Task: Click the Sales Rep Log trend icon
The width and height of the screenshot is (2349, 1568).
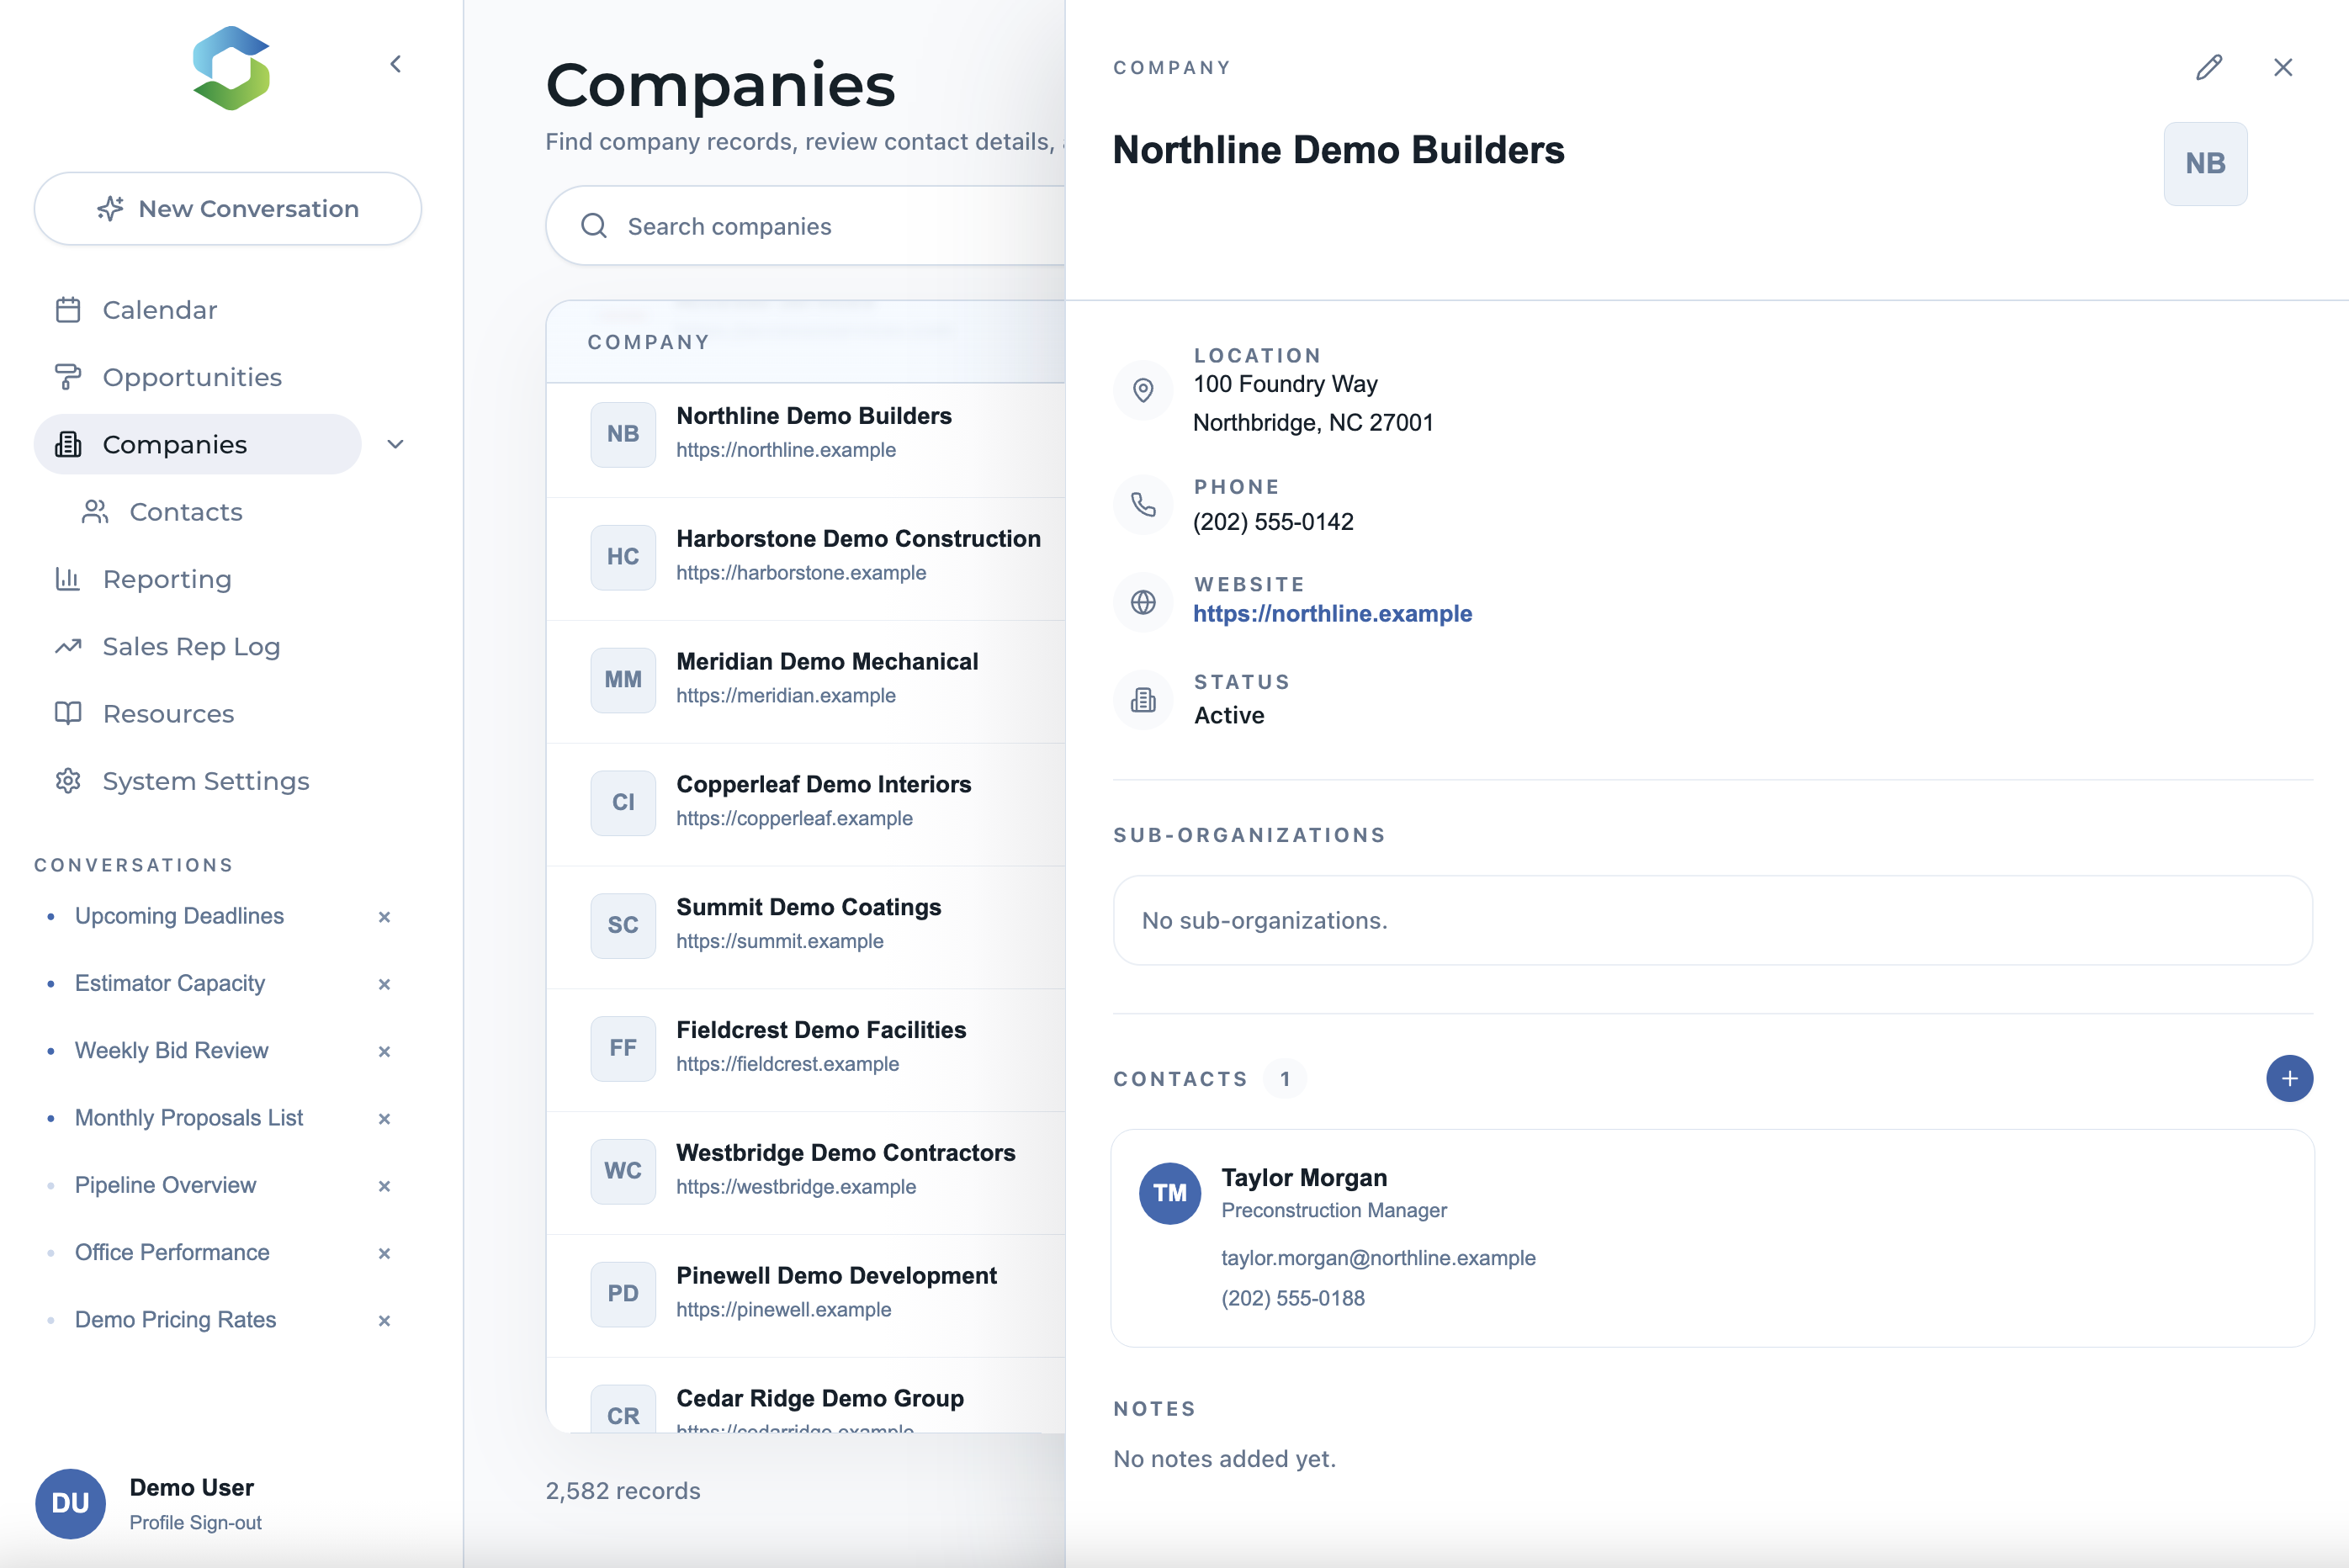Action: [x=68, y=646]
